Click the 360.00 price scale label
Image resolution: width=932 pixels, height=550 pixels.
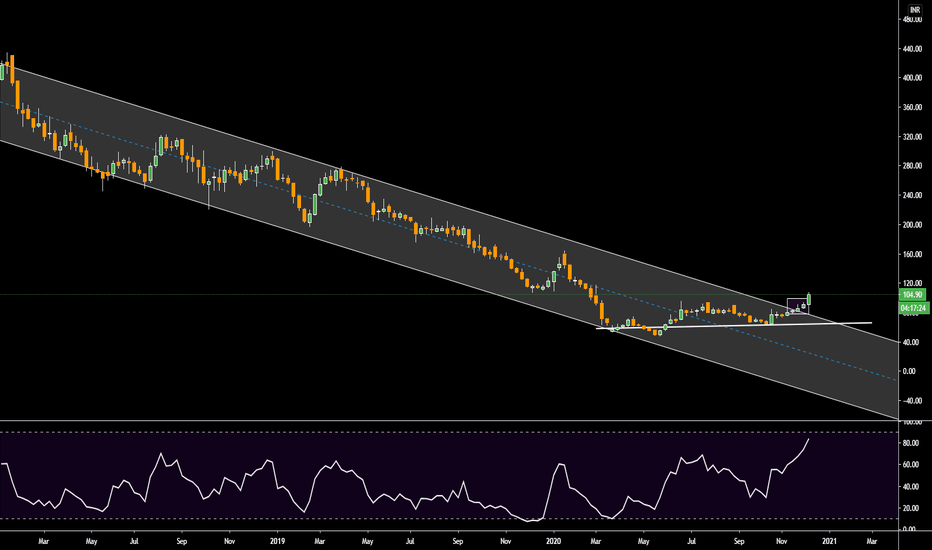coord(912,108)
